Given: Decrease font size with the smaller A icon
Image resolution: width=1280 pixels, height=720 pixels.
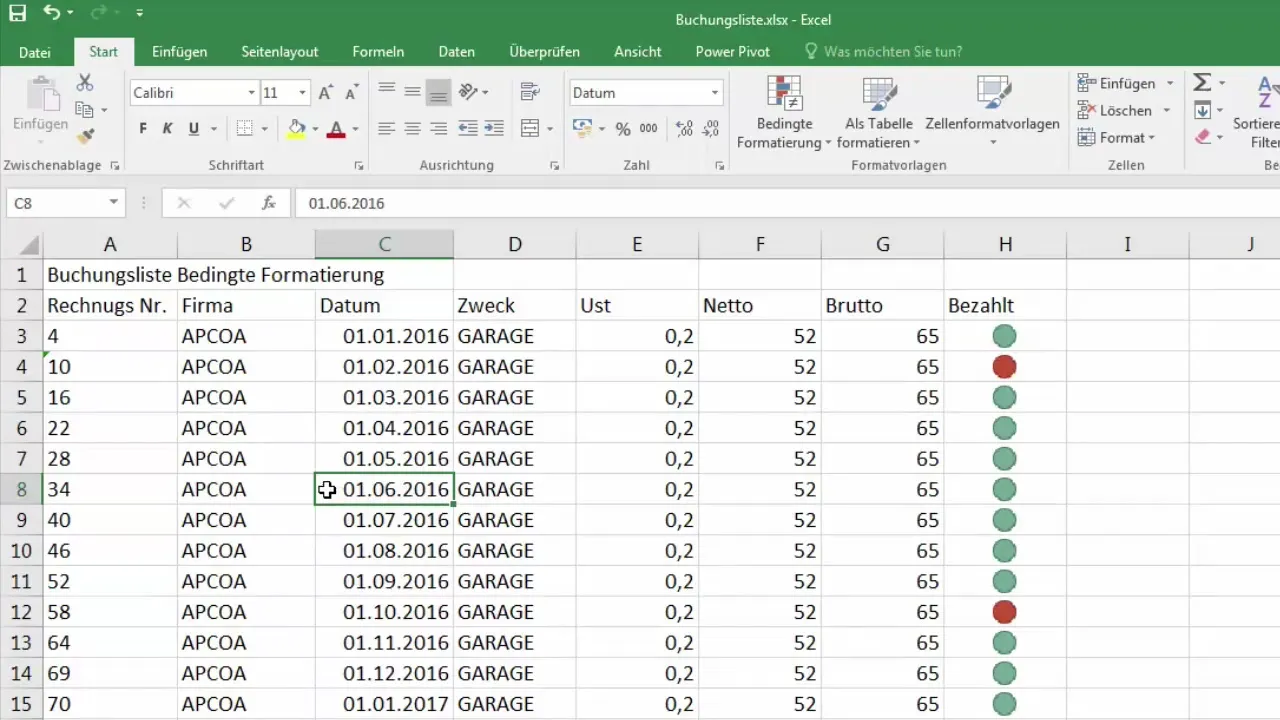Looking at the screenshot, I should [x=351, y=93].
